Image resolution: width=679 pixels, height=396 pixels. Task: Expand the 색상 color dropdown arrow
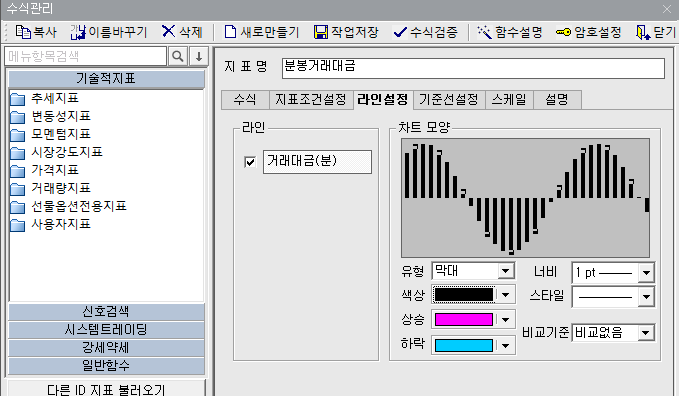pyautogui.click(x=505, y=295)
